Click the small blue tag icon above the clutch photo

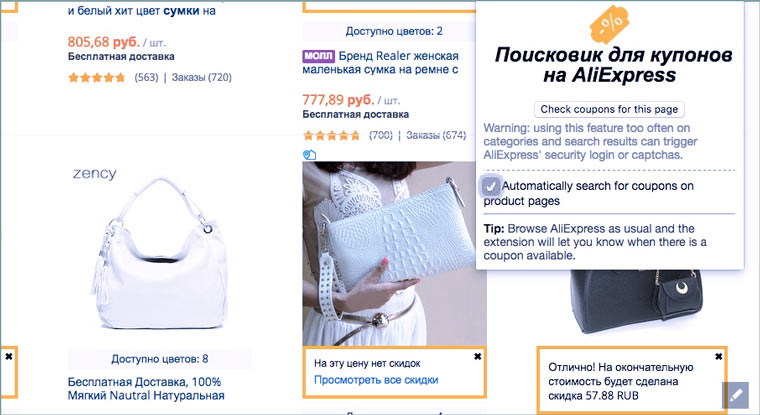coord(309,154)
